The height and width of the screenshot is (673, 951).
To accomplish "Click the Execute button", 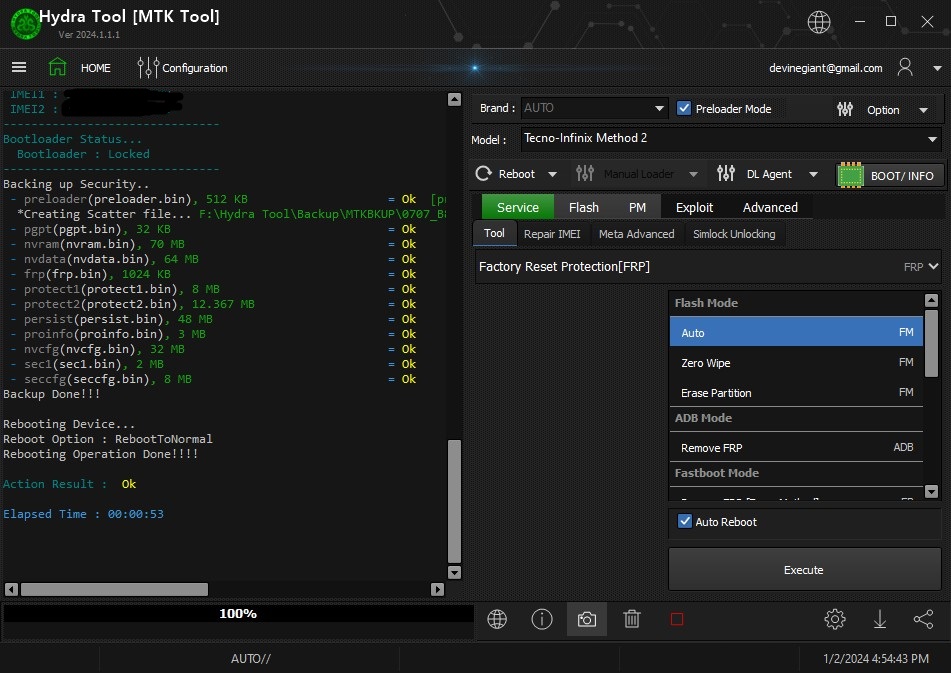I will (x=804, y=569).
